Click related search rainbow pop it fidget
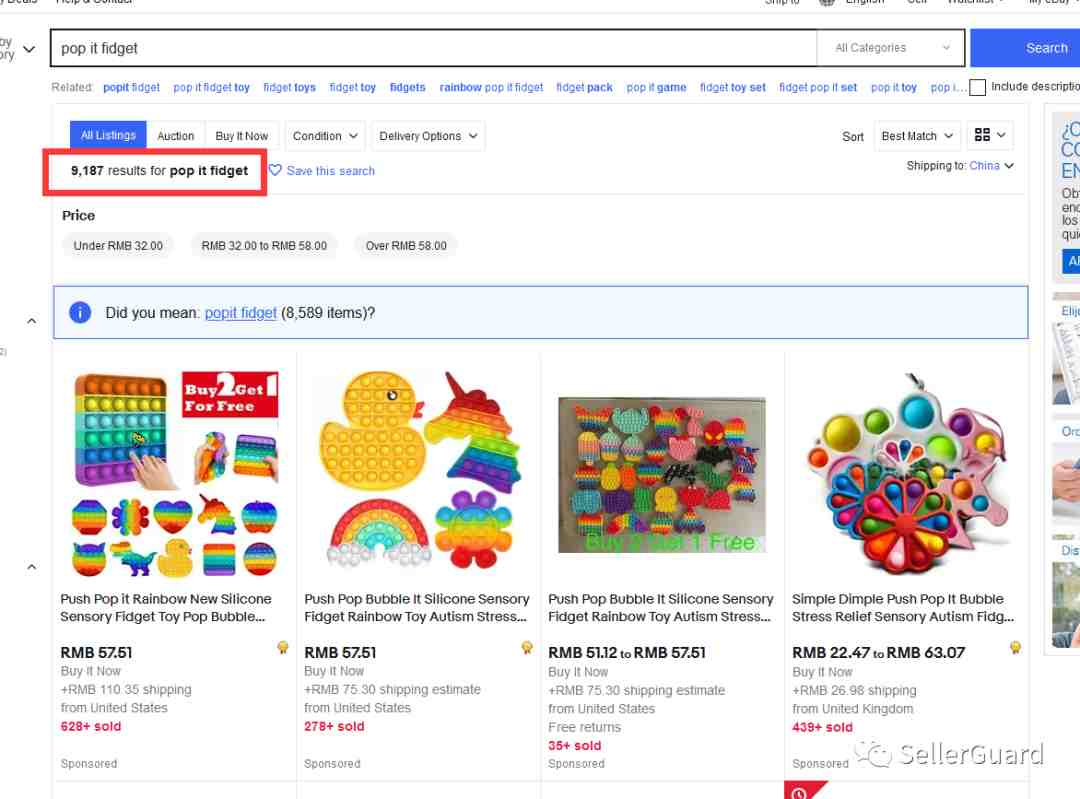 click(x=491, y=87)
